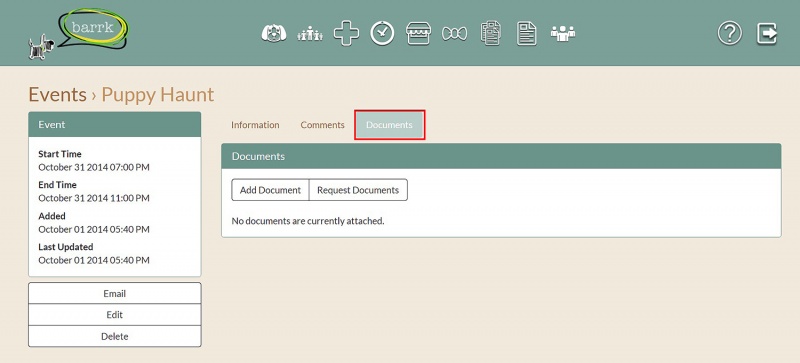Click the Email button
This screenshot has width=800, height=363.
point(115,294)
